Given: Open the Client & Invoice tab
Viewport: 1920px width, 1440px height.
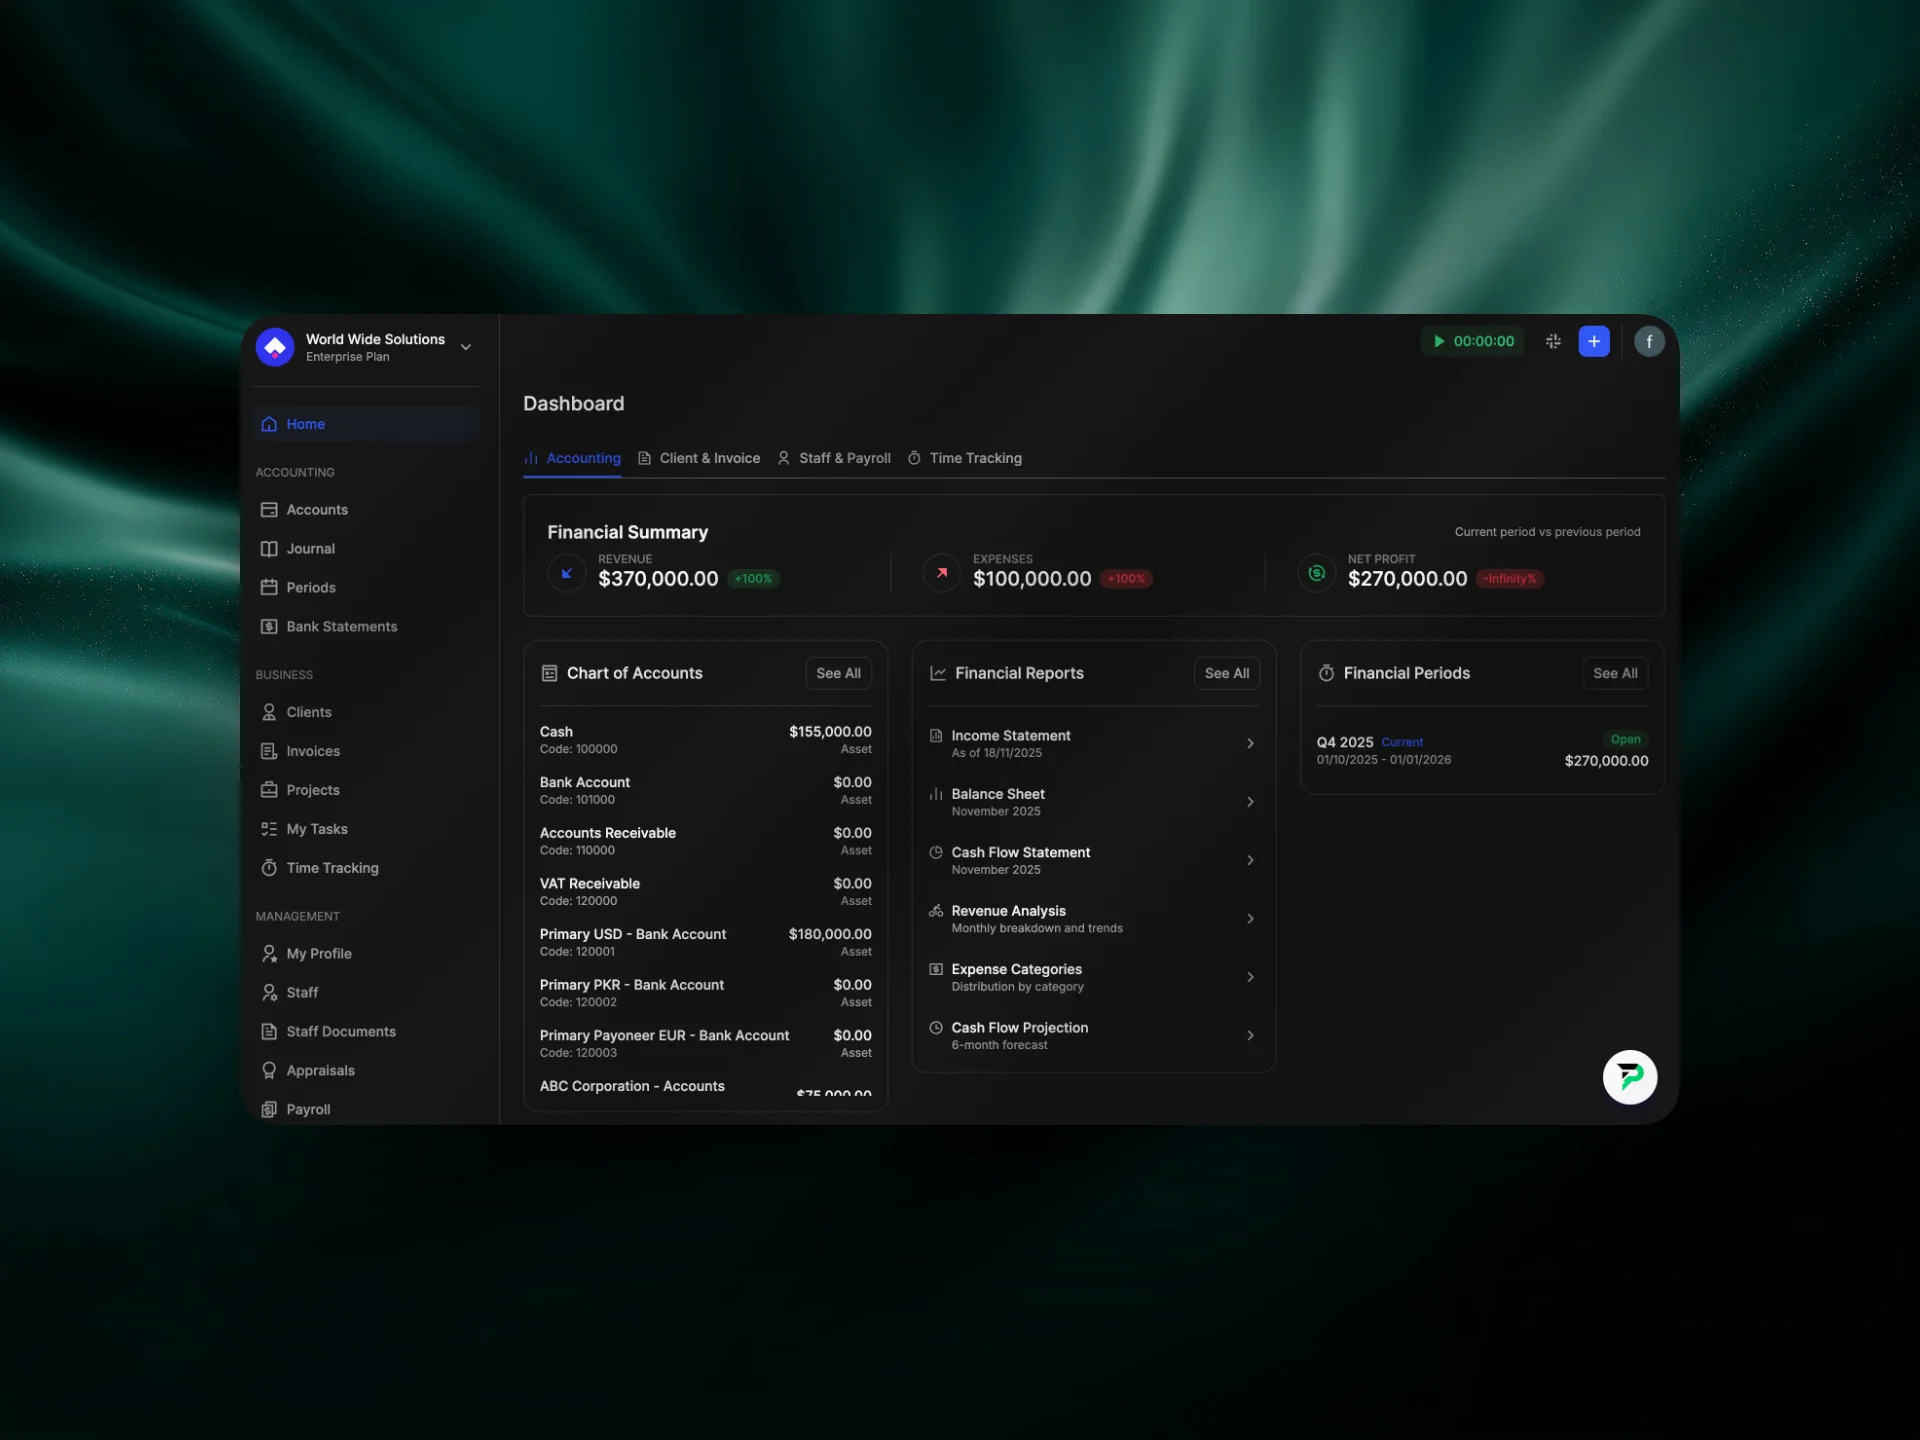Looking at the screenshot, I should [710, 458].
